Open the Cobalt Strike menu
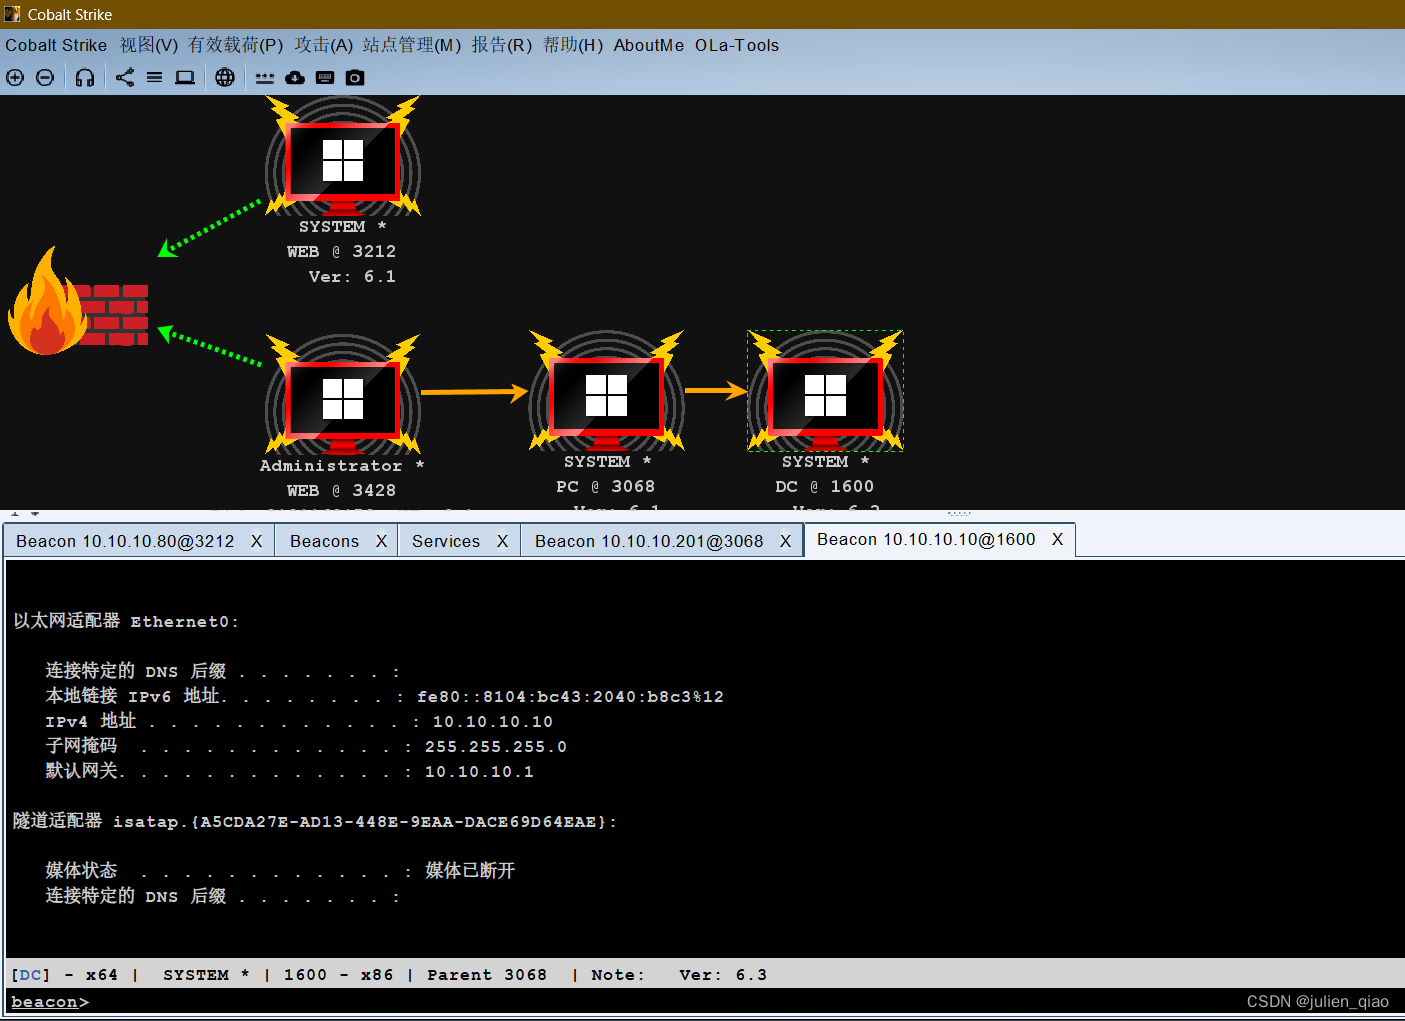This screenshot has width=1405, height=1021. [56, 45]
